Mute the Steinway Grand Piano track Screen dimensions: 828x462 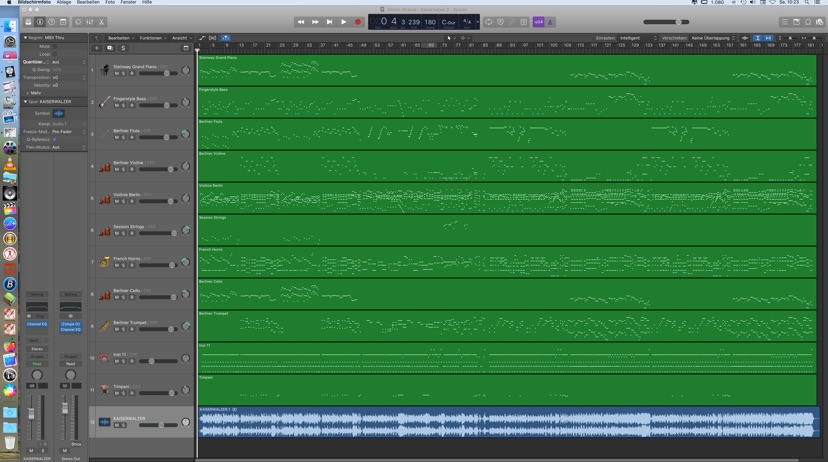(x=117, y=73)
